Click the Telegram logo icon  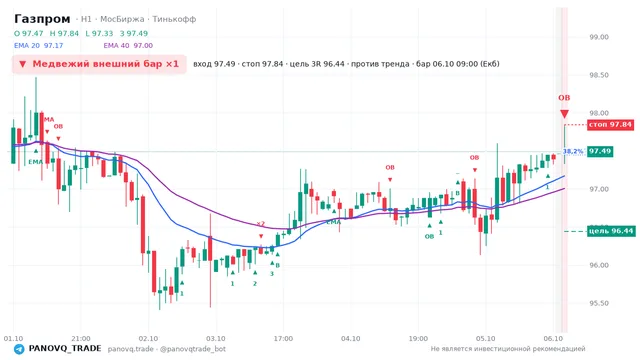point(19,349)
